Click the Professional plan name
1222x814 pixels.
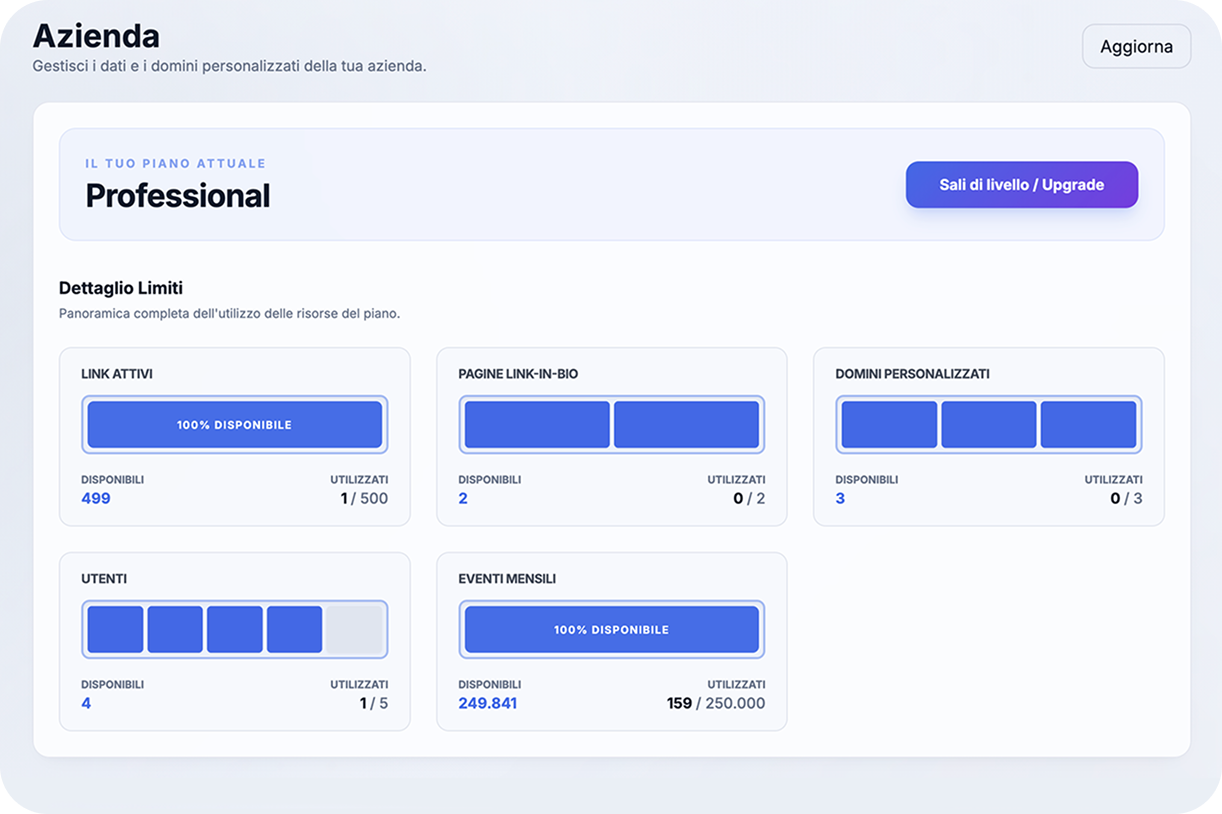click(177, 196)
